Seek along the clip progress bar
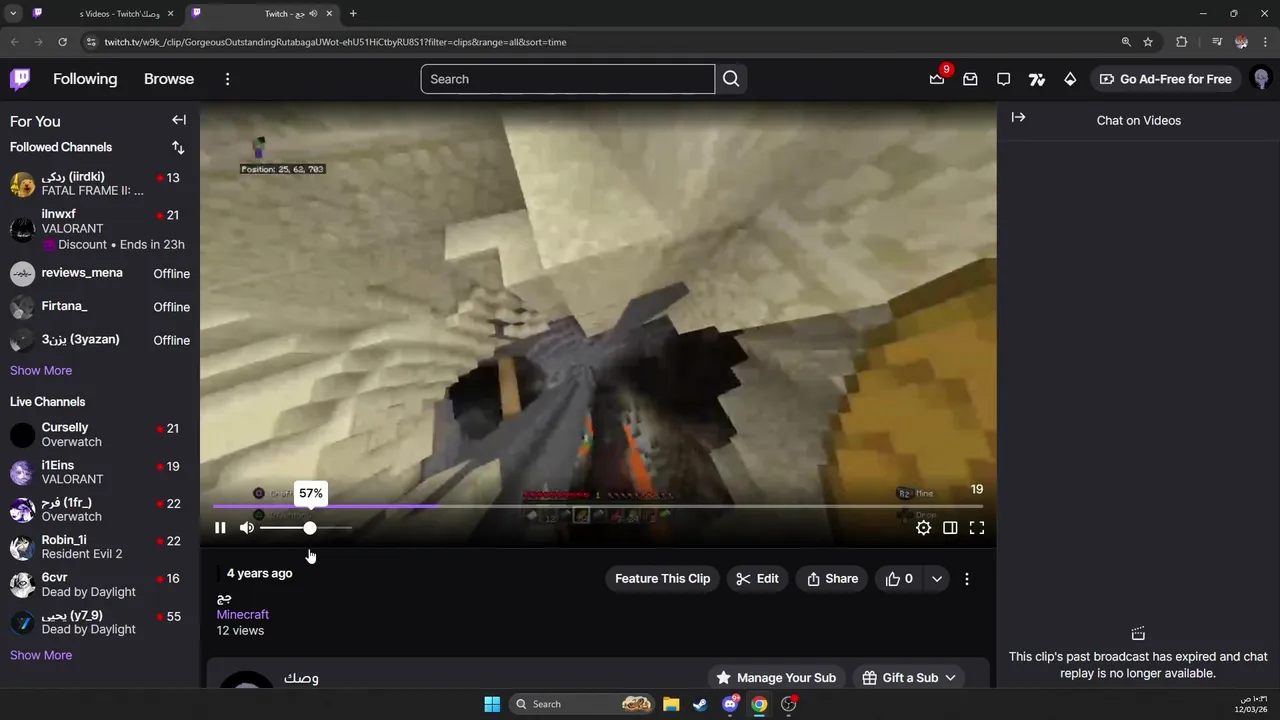 (x=598, y=507)
